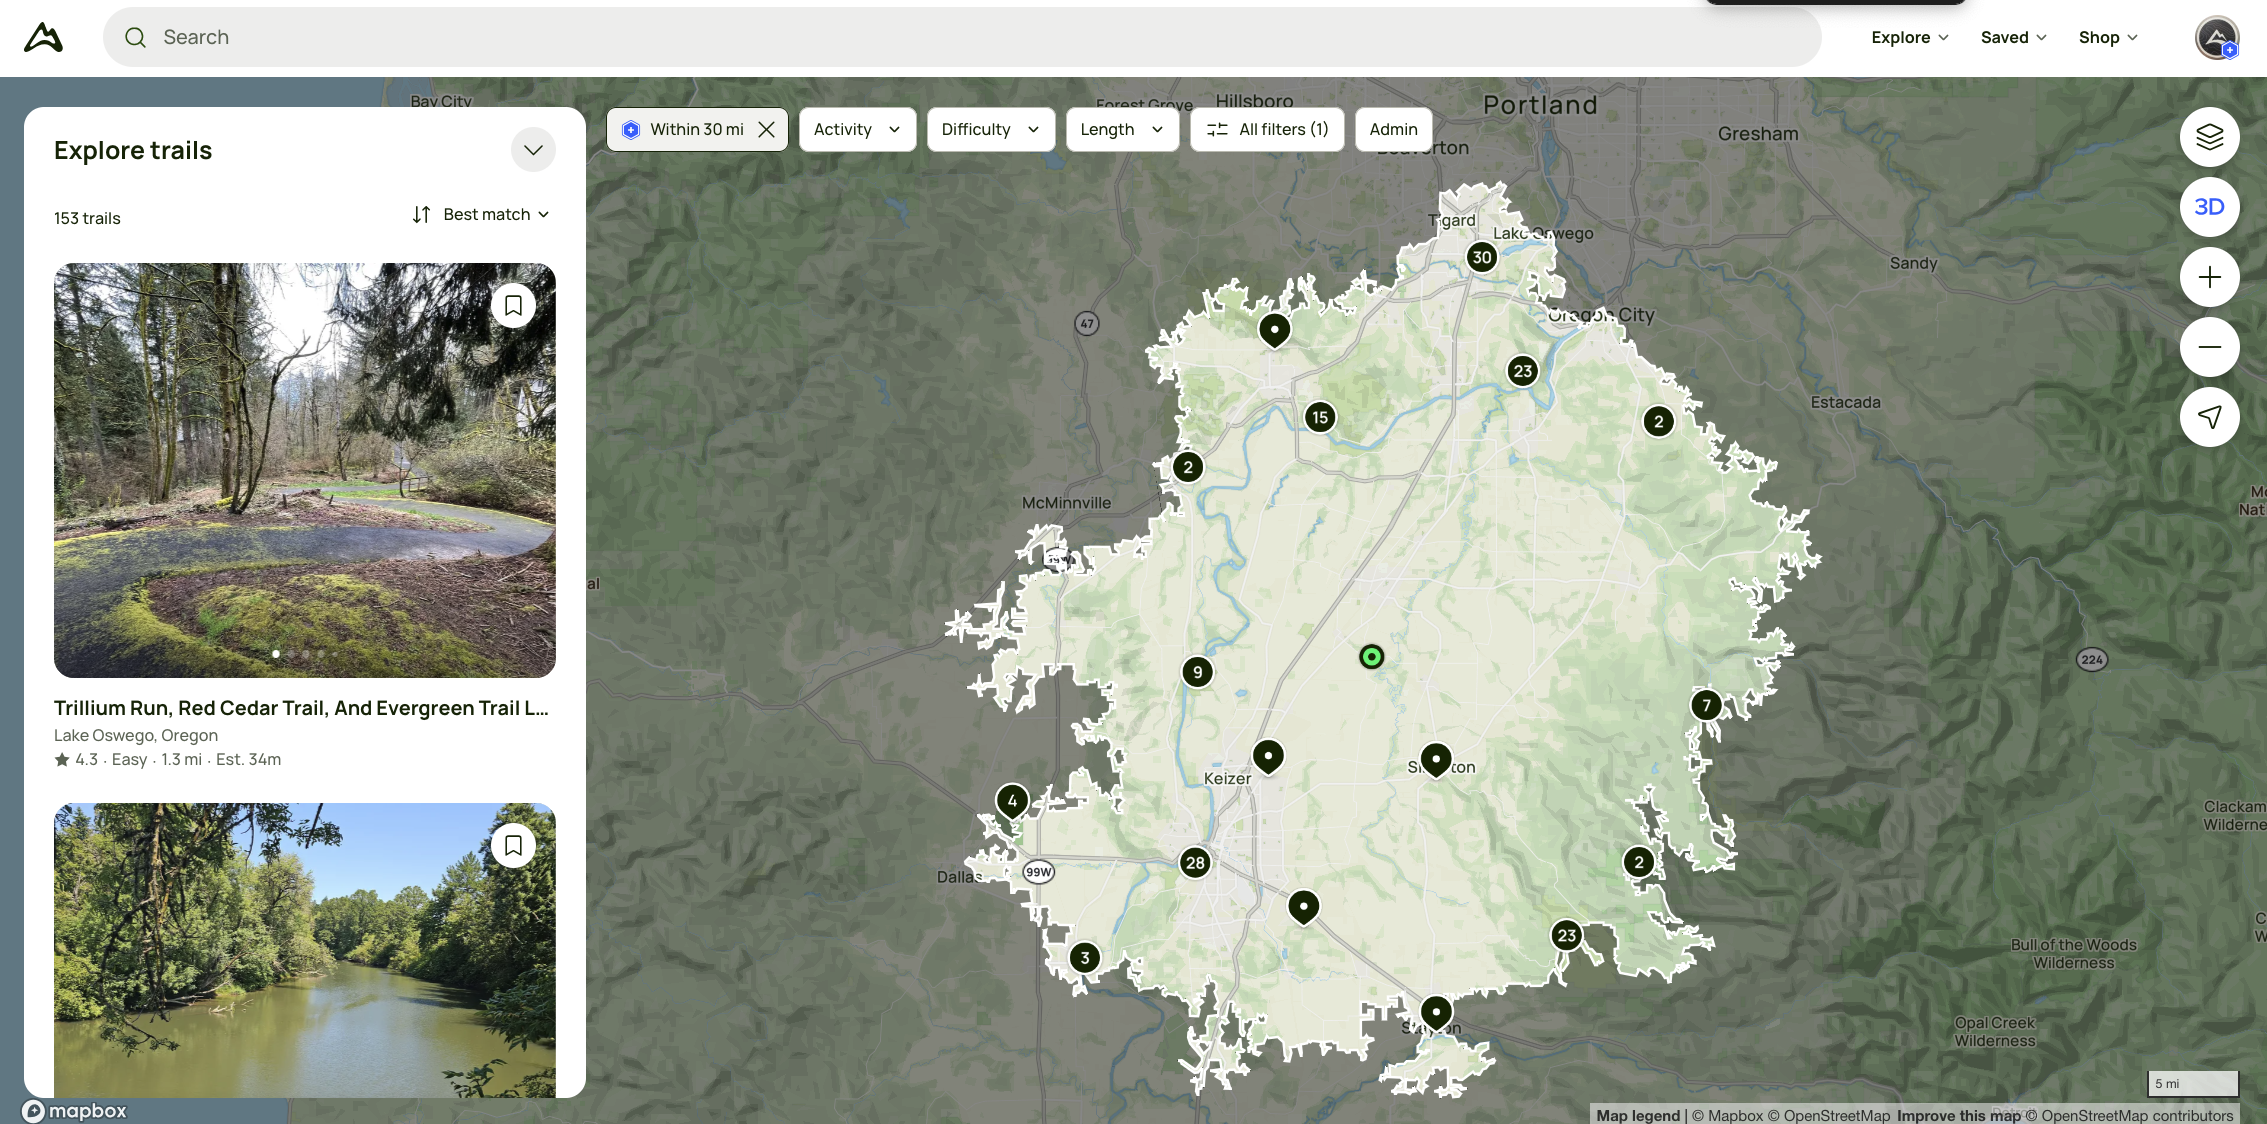Click the northwest trail pin above cluster 15
Screen dimensions: 2267x1124
coord(1274,330)
